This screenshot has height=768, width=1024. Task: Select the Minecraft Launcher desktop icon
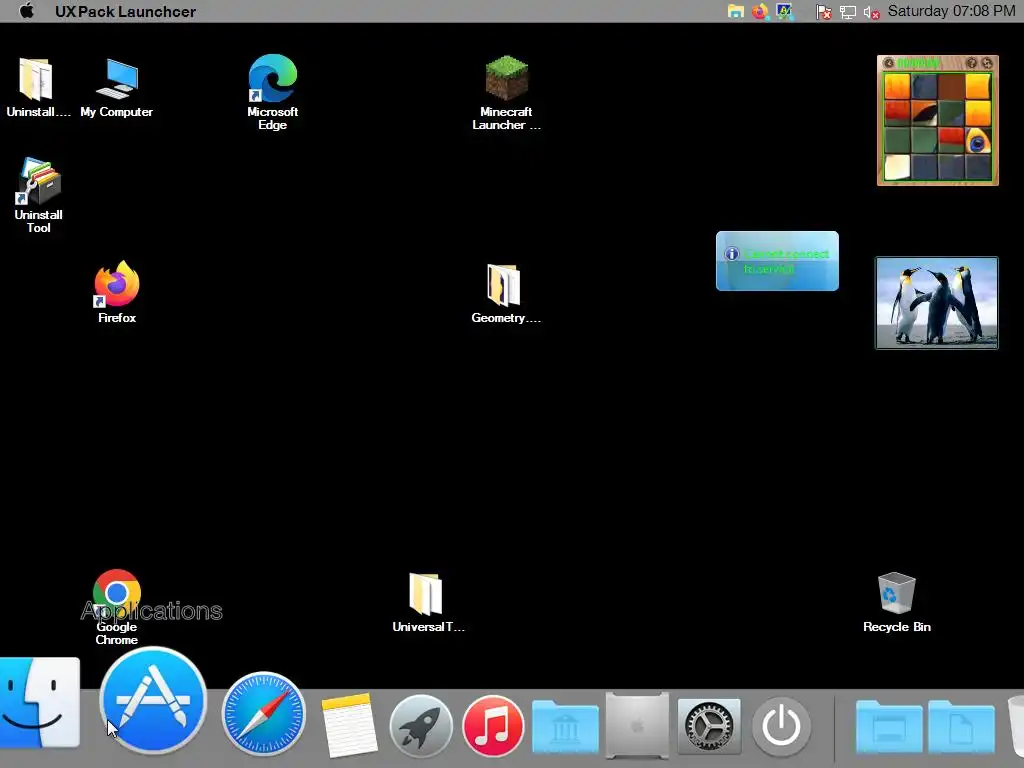coord(506,93)
